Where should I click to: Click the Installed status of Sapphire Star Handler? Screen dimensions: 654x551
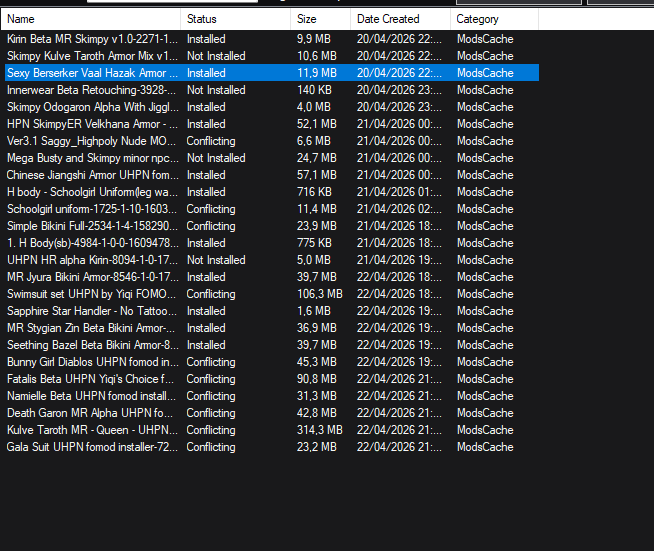pos(206,311)
